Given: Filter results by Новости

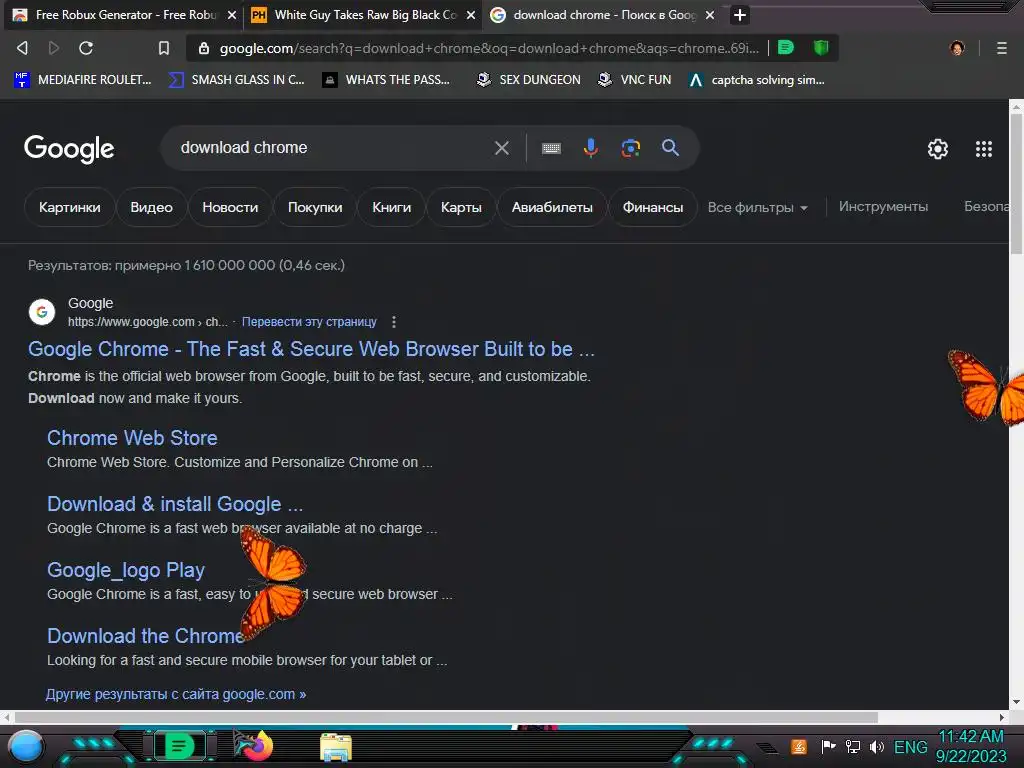Looking at the screenshot, I should [230, 207].
